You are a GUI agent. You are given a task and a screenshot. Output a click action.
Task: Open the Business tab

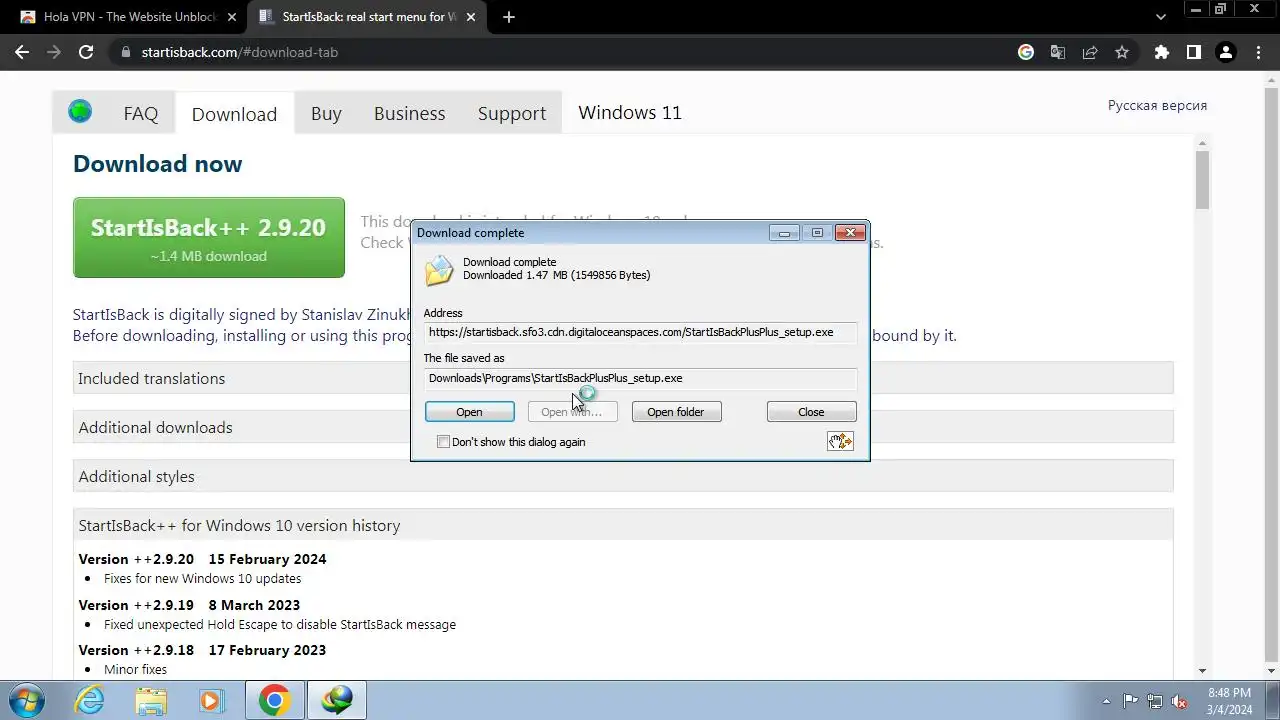pyautogui.click(x=409, y=113)
